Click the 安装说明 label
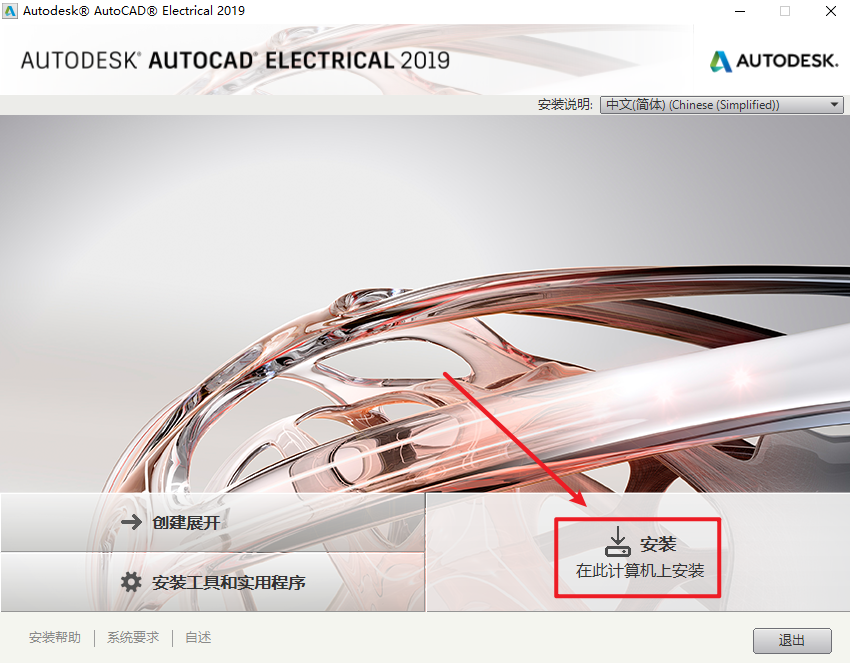The width and height of the screenshot is (850, 663). coord(565,105)
